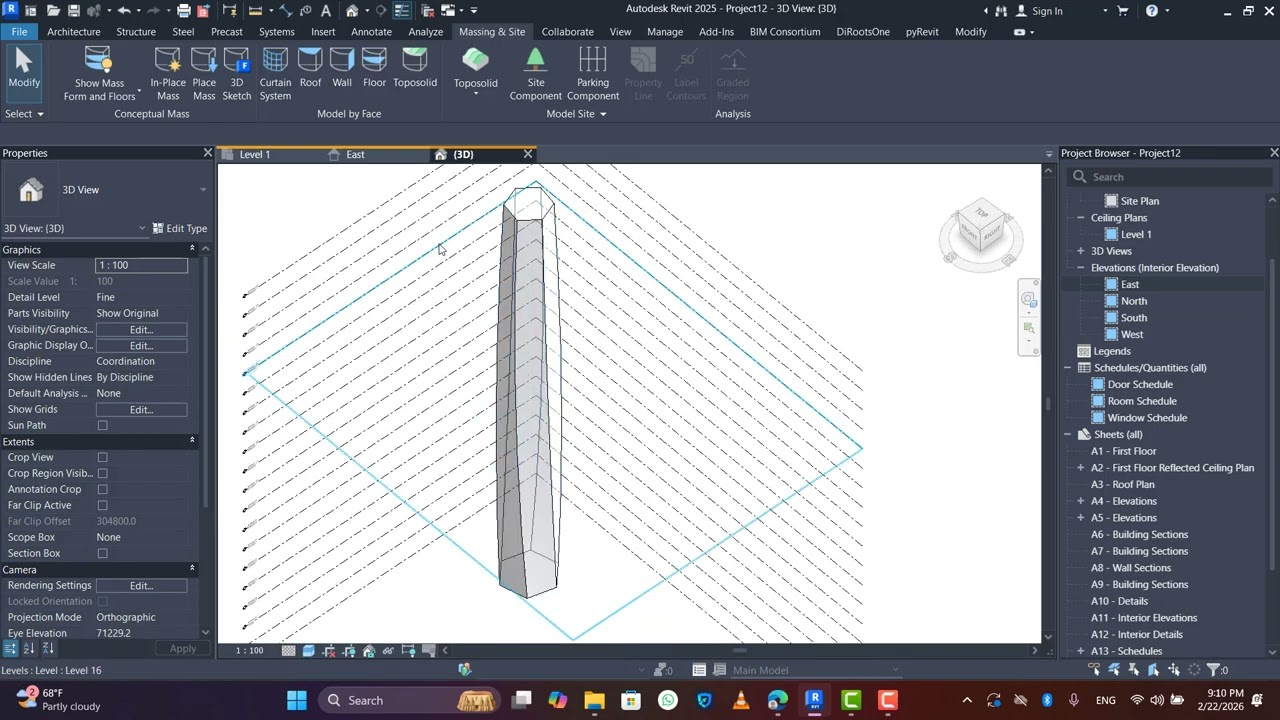Start an In-Place Mass
Image resolution: width=1280 pixels, height=720 pixels.
[x=168, y=75]
